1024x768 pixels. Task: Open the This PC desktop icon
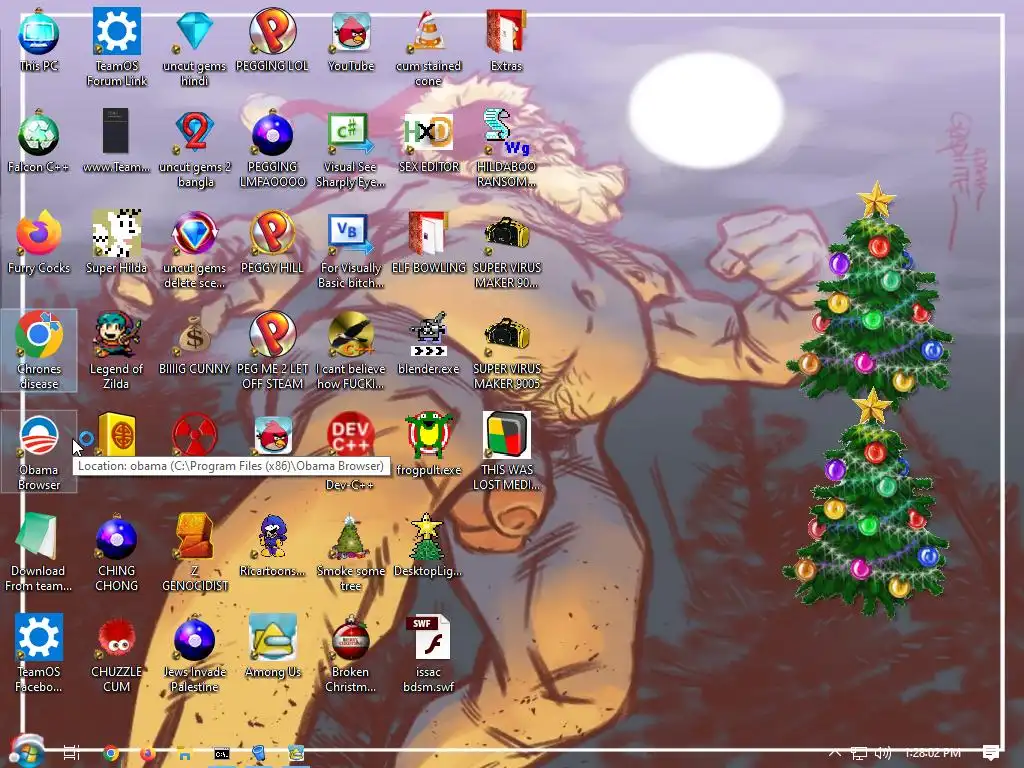click(x=39, y=40)
